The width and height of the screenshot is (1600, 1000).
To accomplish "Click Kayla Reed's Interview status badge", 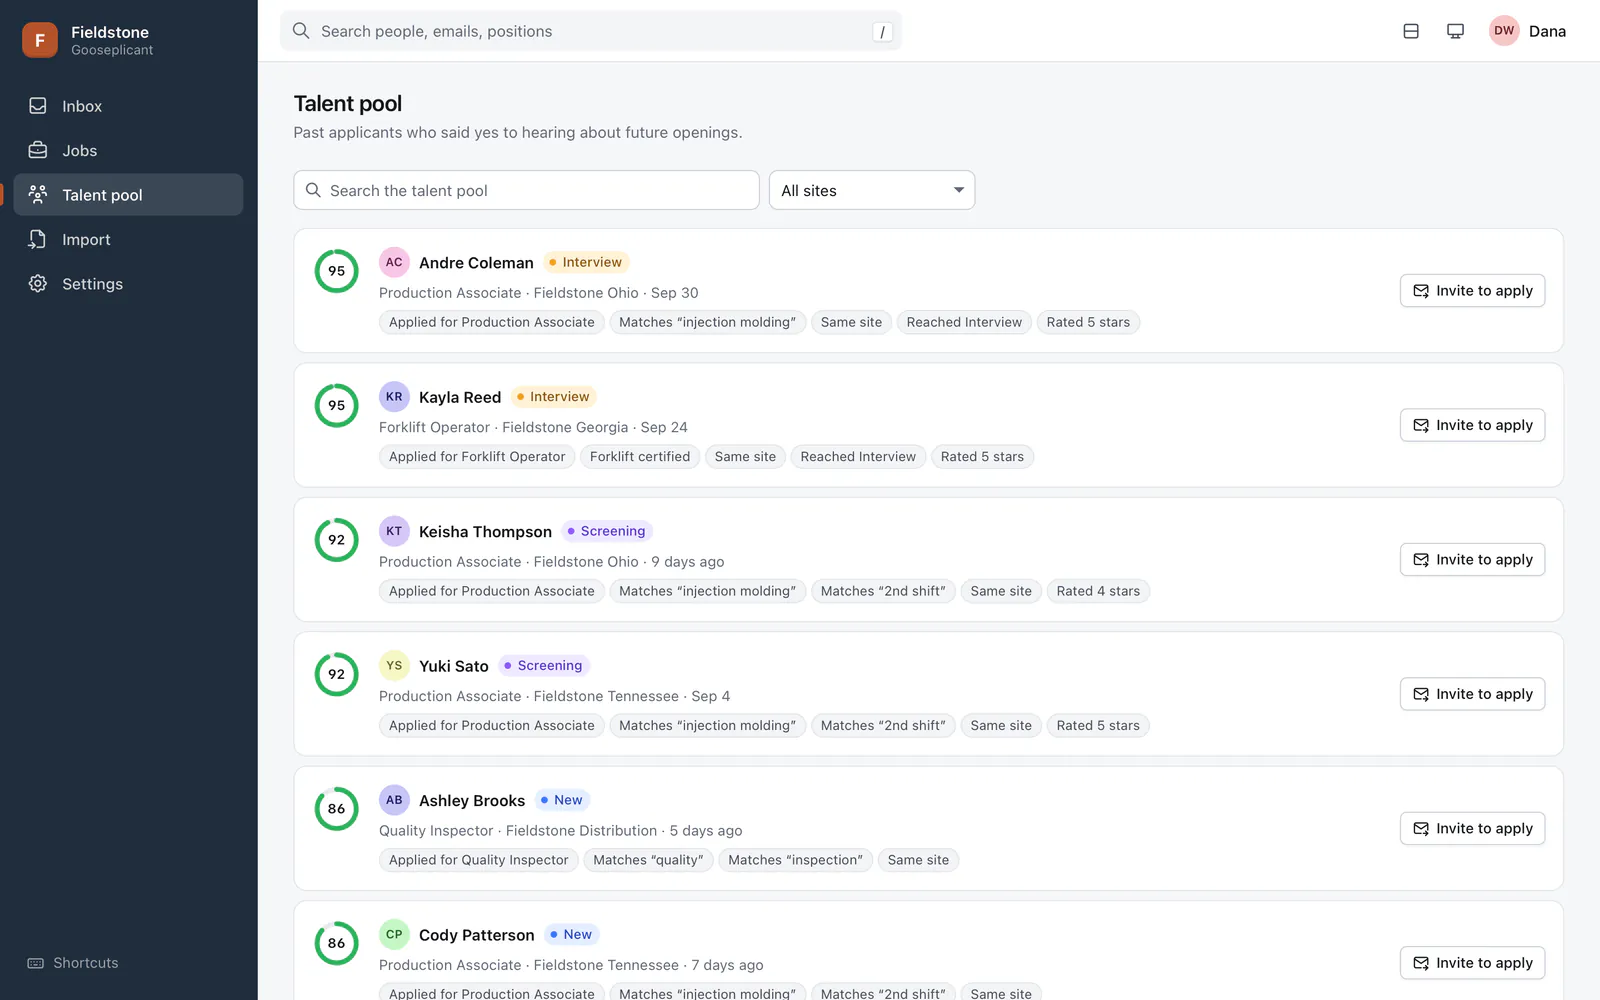I will (x=554, y=397).
